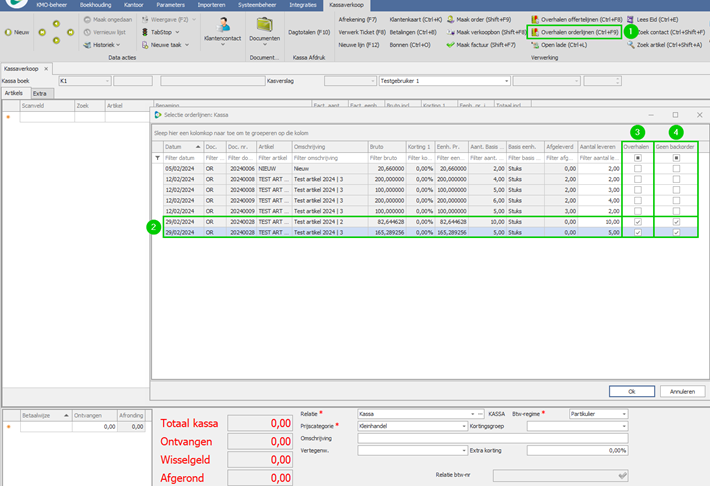Click Overhalen orderlijnen (Ctrl+F9)
The width and height of the screenshot is (710, 486).
[575, 33]
